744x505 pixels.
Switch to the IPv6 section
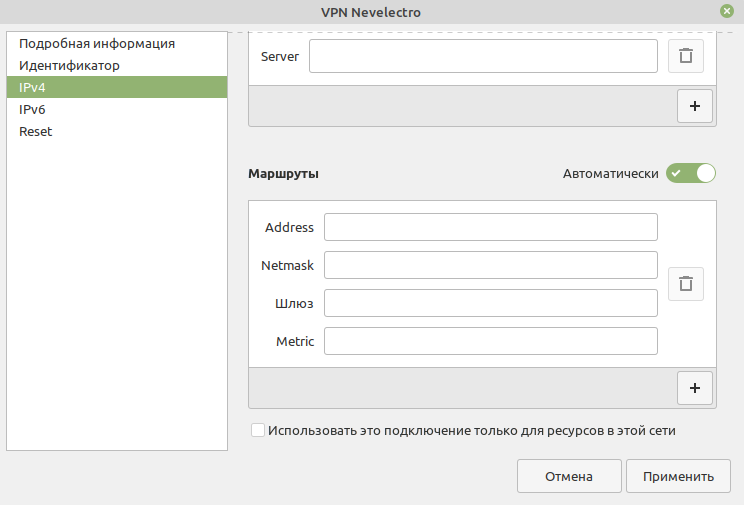click(x=117, y=109)
